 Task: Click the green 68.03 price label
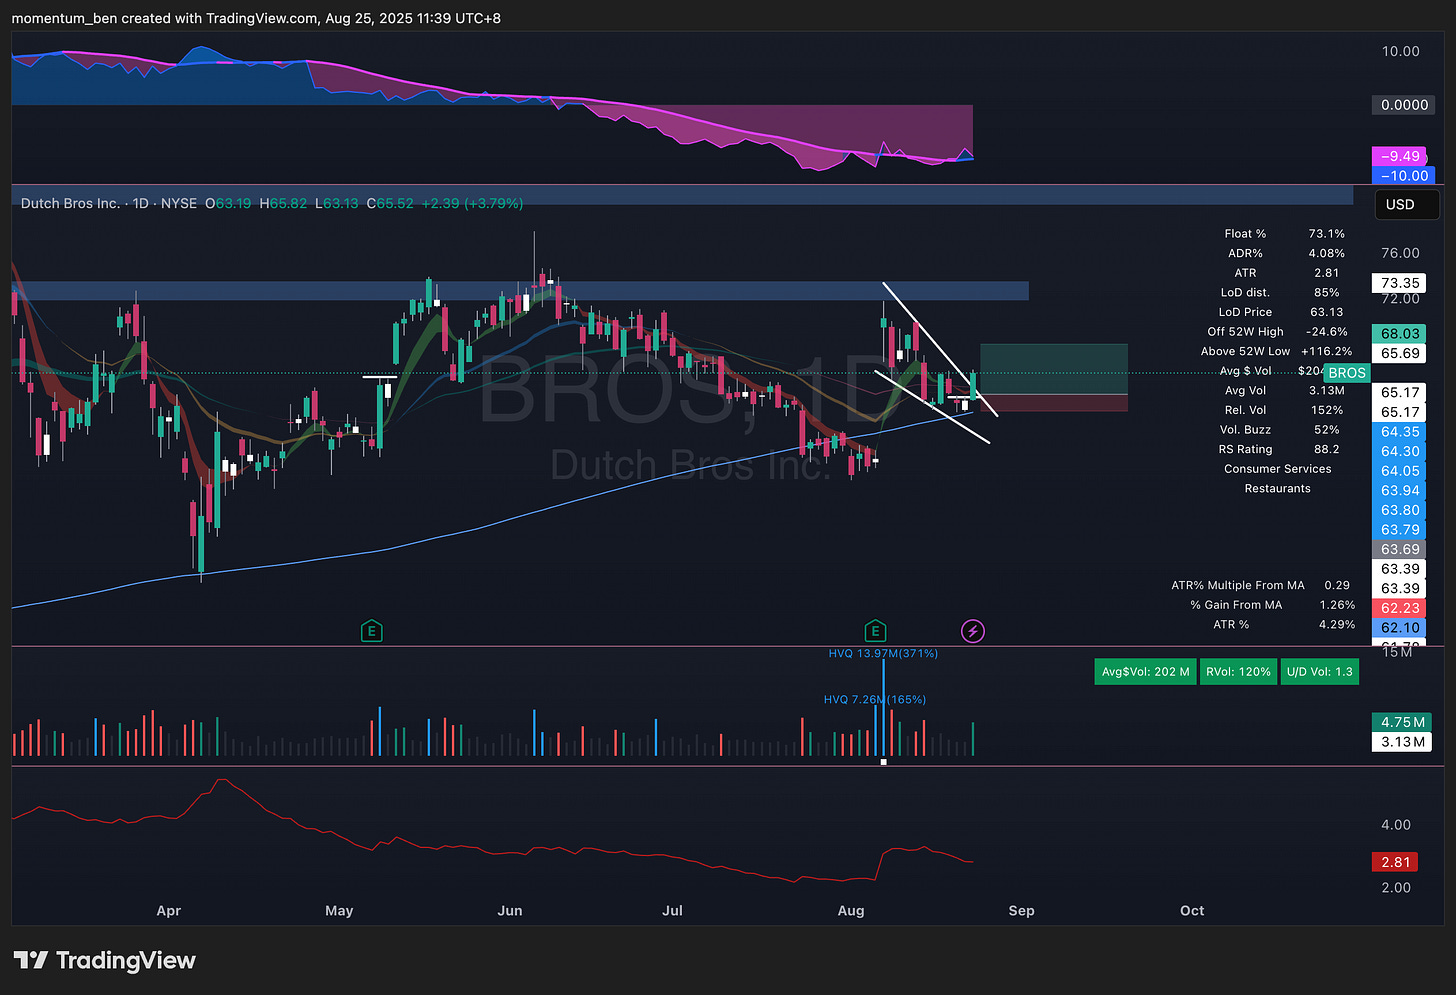click(x=1400, y=334)
